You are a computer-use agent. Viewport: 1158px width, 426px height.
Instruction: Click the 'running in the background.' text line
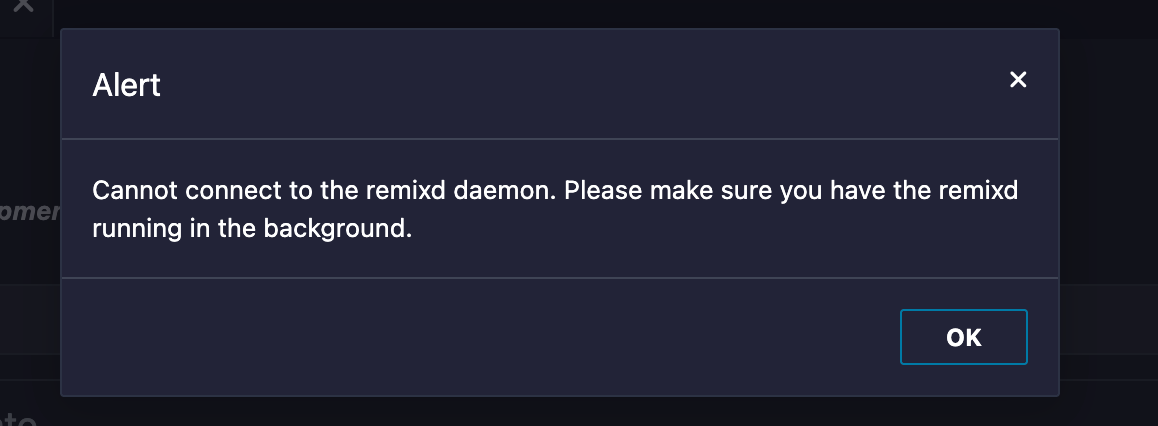point(252,229)
